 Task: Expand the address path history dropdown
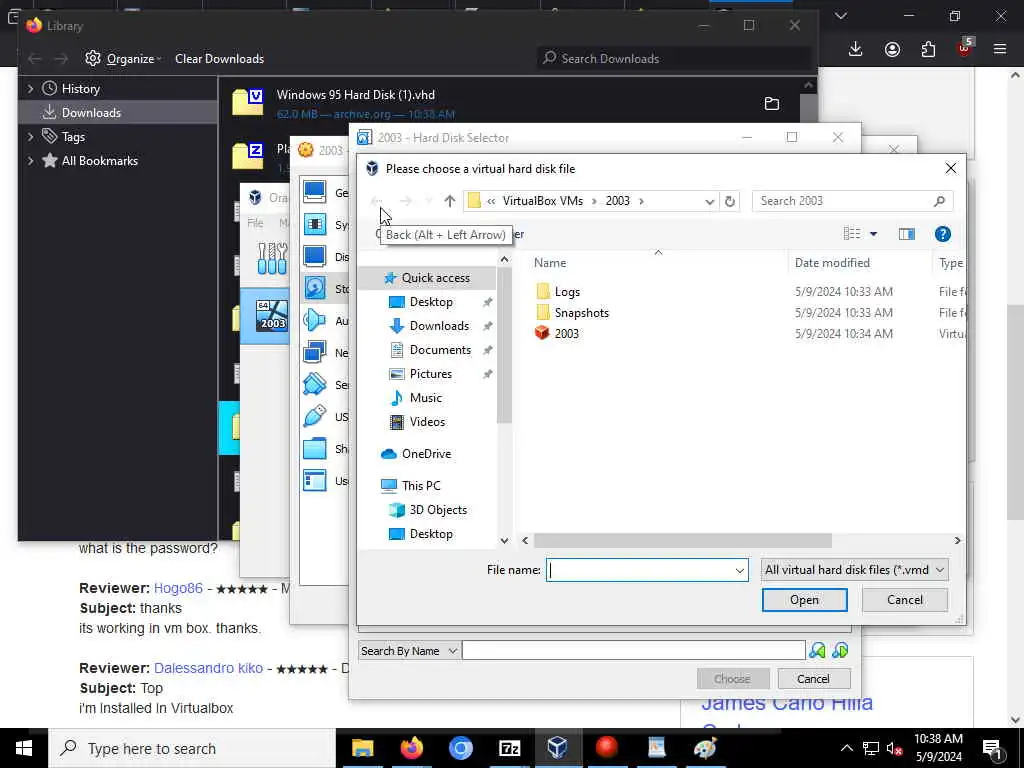pos(709,201)
